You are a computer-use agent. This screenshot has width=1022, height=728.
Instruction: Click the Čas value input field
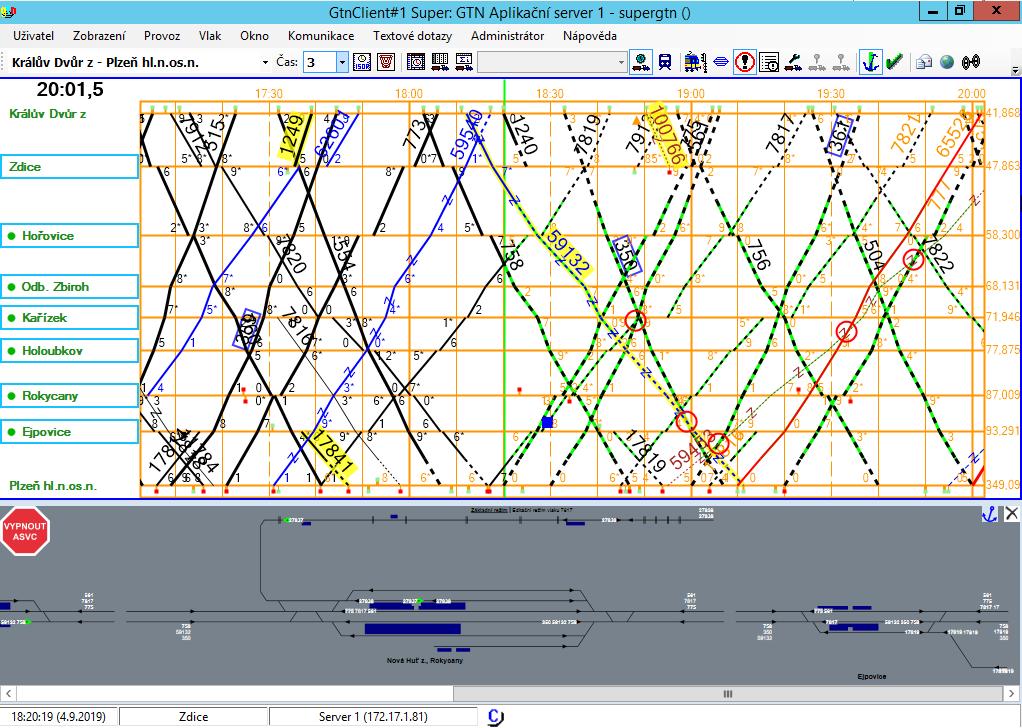tap(319, 63)
